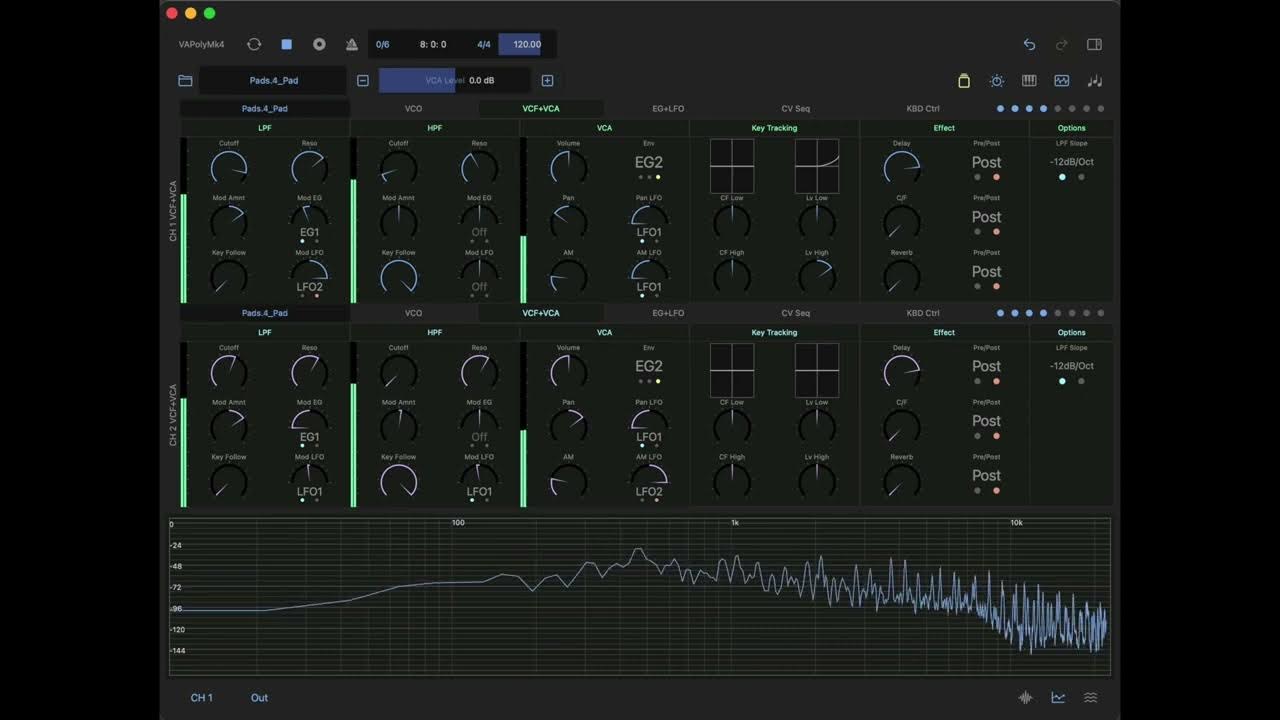Toggle CH 1 Reverb Pre/Post switch
1280x720 pixels.
[986, 271]
